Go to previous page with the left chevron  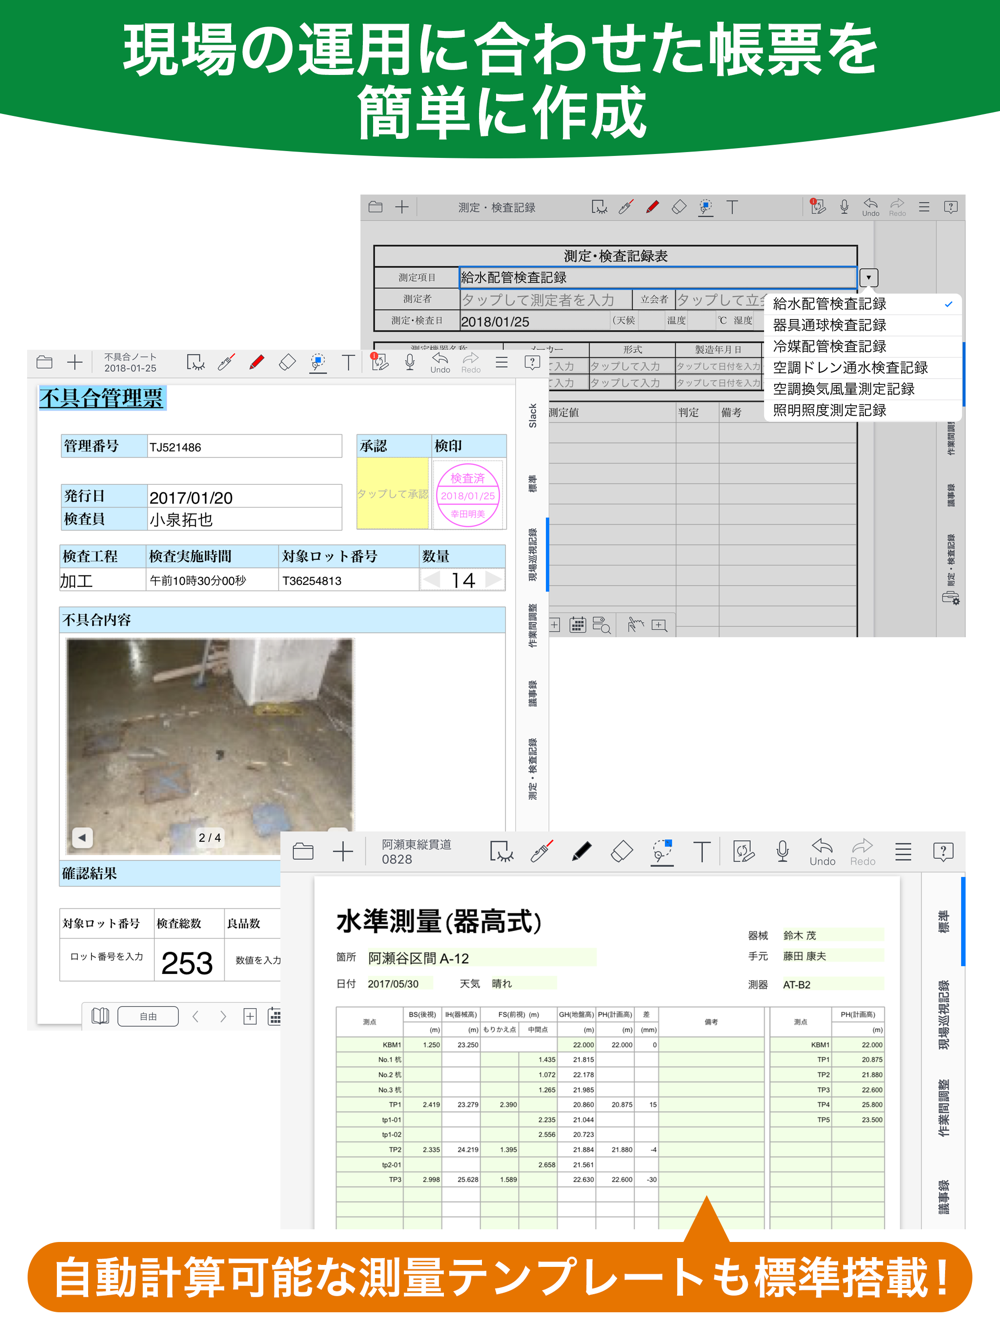[x=196, y=1016]
